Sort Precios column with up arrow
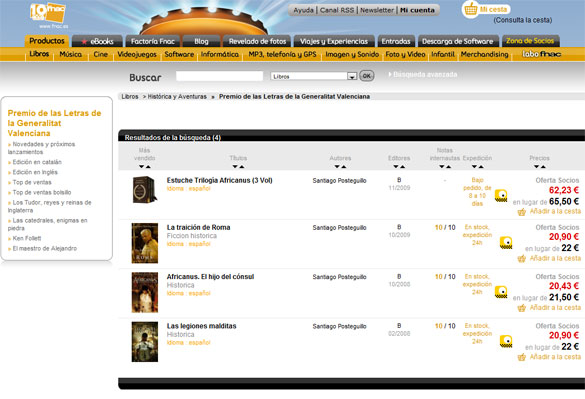Screen dimensions: 585x399 click(x=543, y=166)
